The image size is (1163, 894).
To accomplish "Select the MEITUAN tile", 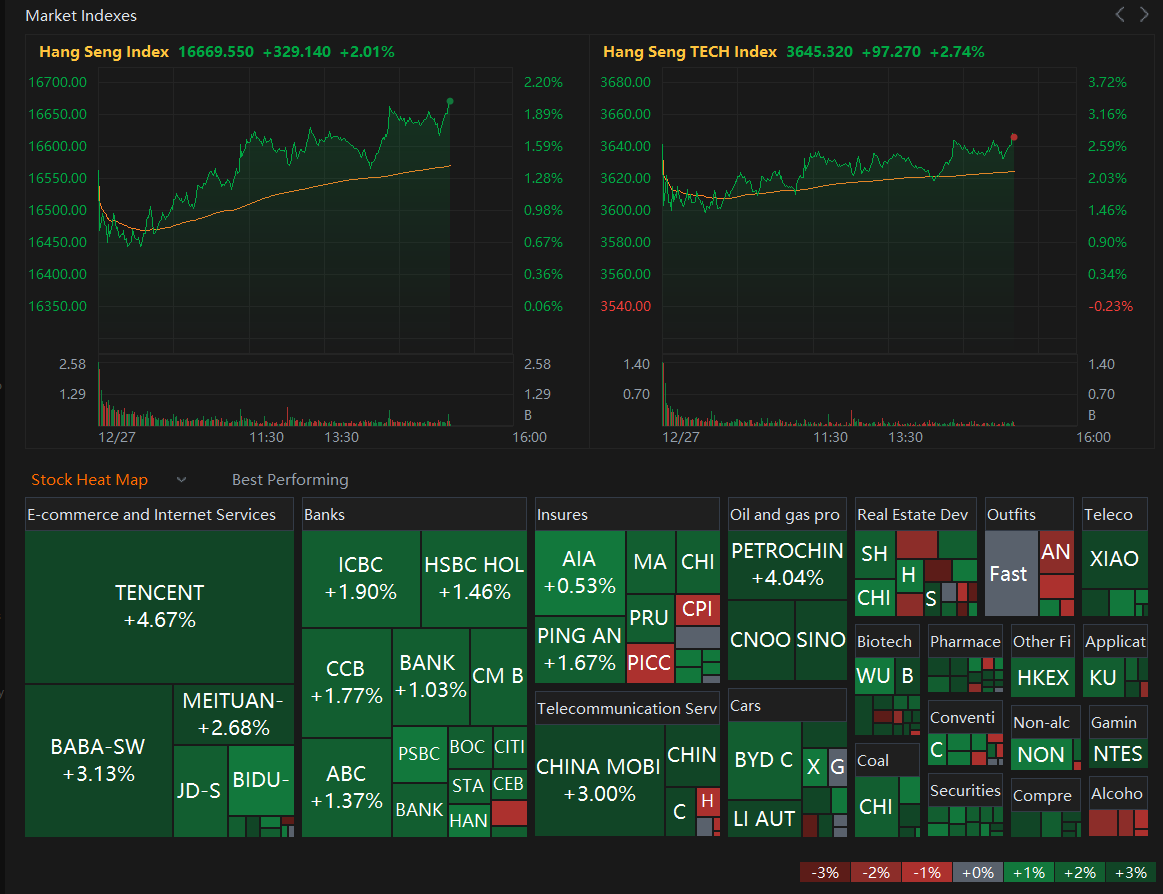I will [x=234, y=713].
